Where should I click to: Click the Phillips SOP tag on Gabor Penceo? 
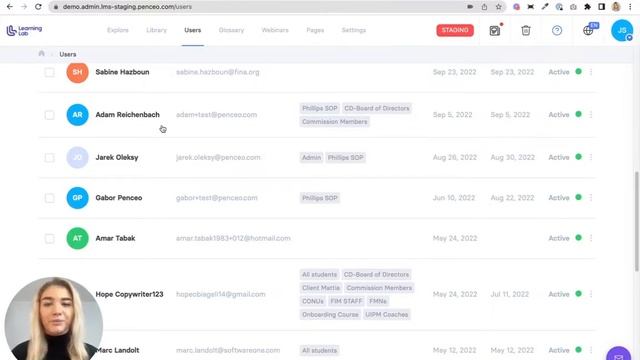pos(320,198)
